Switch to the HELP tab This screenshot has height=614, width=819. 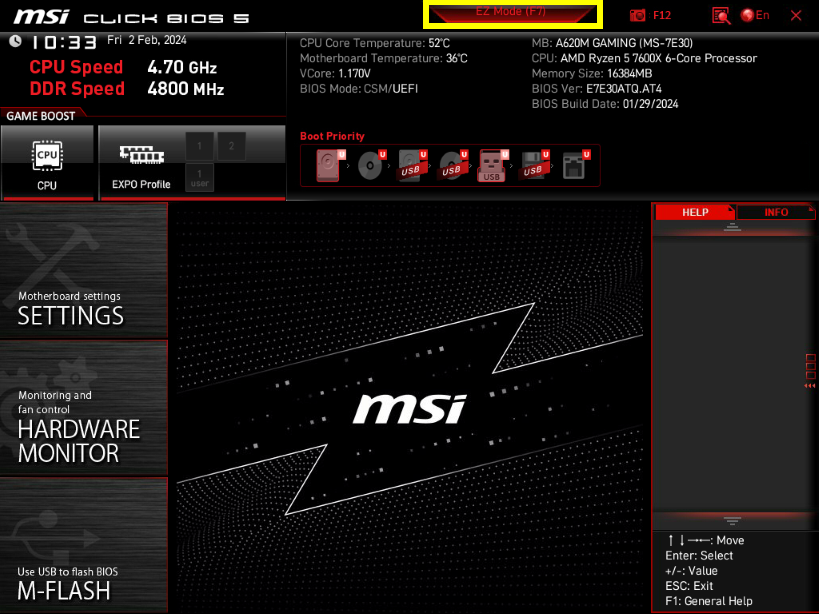(695, 212)
